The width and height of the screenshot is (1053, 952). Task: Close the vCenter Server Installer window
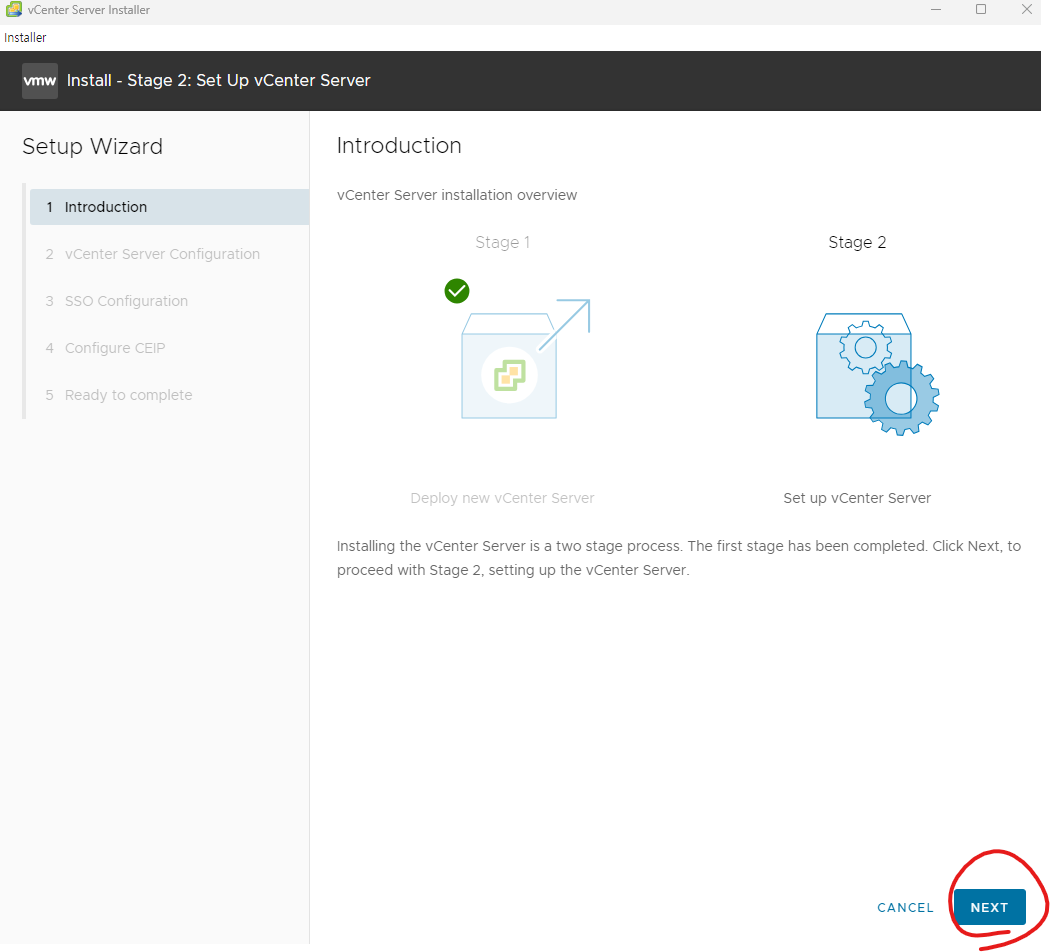[x=1026, y=9]
